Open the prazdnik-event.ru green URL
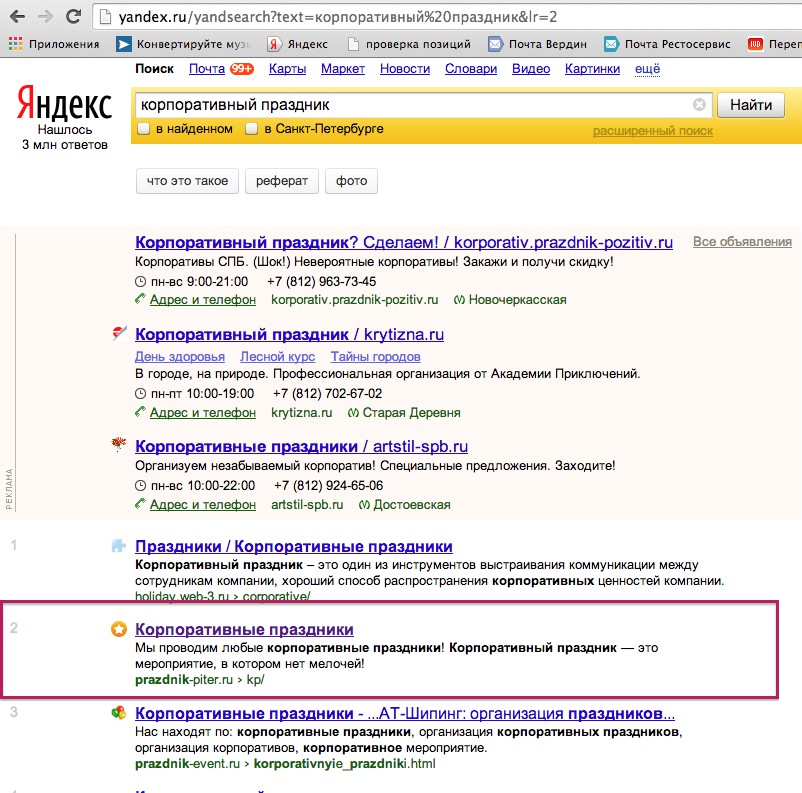This screenshot has width=802, height=793. [285, 764]
